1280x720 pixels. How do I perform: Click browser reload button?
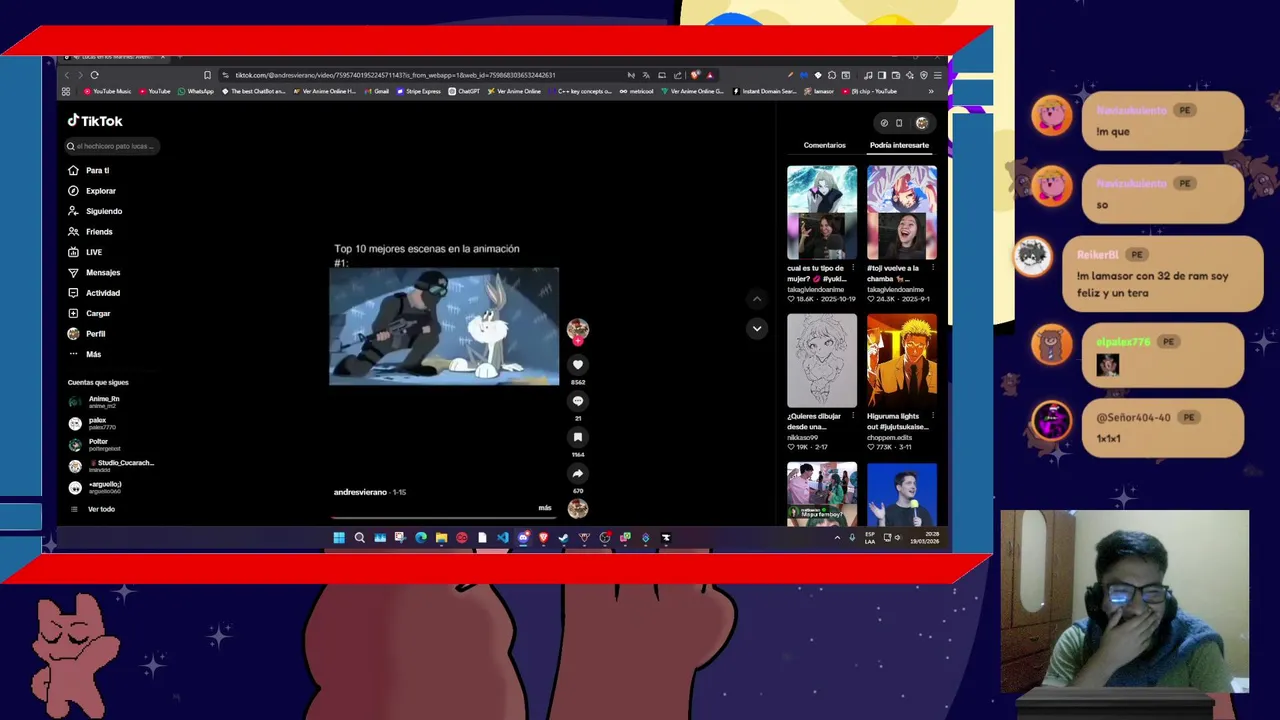pos(94,75)
